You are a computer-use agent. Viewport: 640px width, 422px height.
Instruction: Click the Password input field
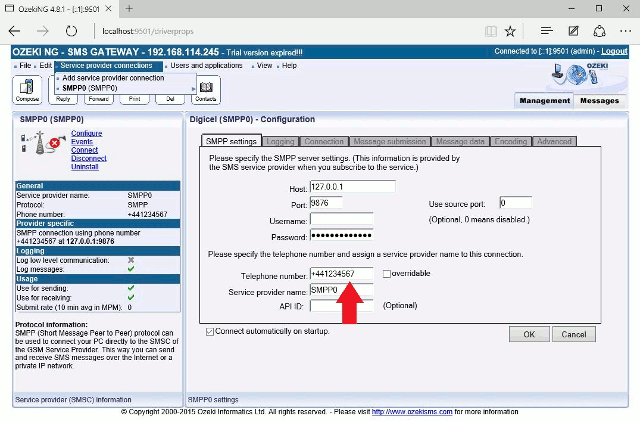tap(342, 235)
